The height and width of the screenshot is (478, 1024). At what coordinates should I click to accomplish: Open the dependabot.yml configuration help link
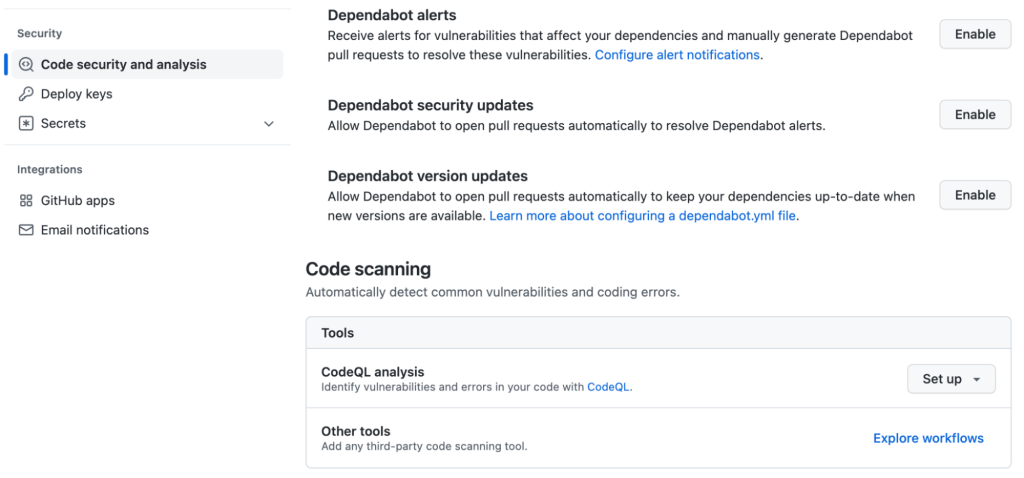coord(643,216)
